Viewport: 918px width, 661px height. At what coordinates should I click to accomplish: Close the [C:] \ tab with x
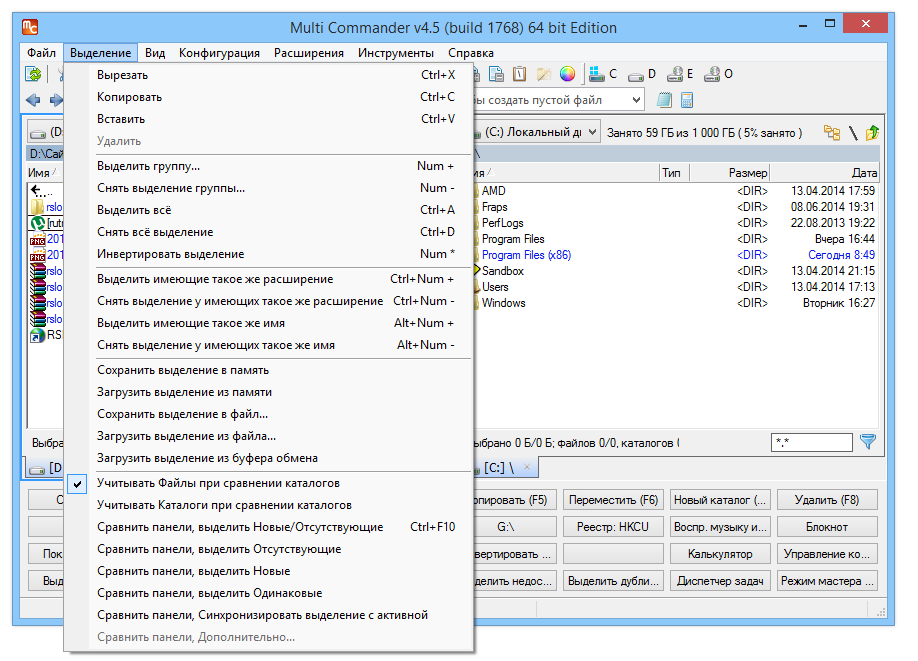(526, 467)
